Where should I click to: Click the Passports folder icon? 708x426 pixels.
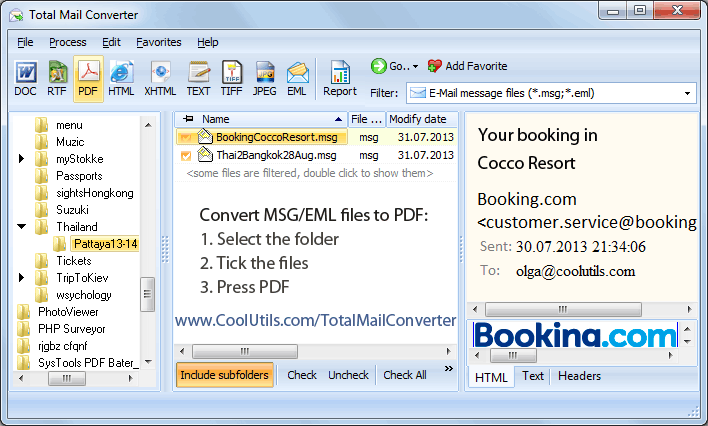click(x=41, y=176)
